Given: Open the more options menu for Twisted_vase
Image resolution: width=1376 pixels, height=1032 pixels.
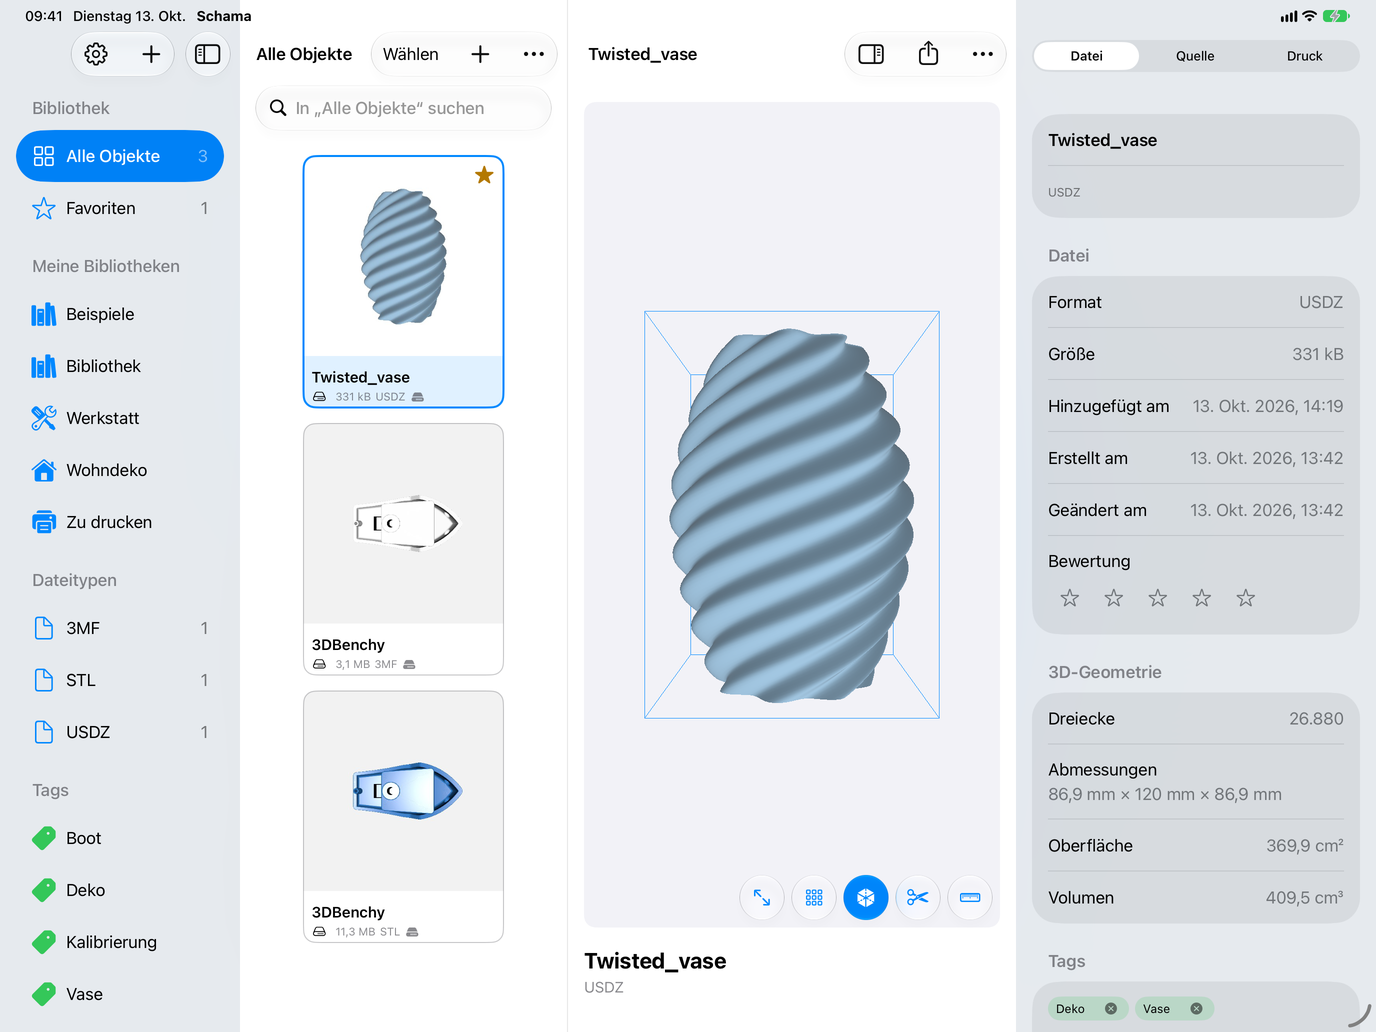Looking at the screenshot, I should [983, 54].
